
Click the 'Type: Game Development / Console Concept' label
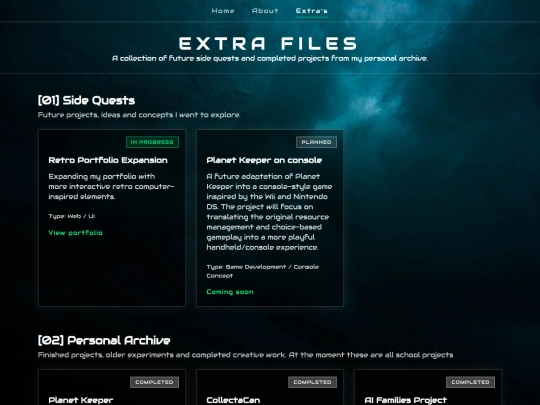click(x=262, y=271)
